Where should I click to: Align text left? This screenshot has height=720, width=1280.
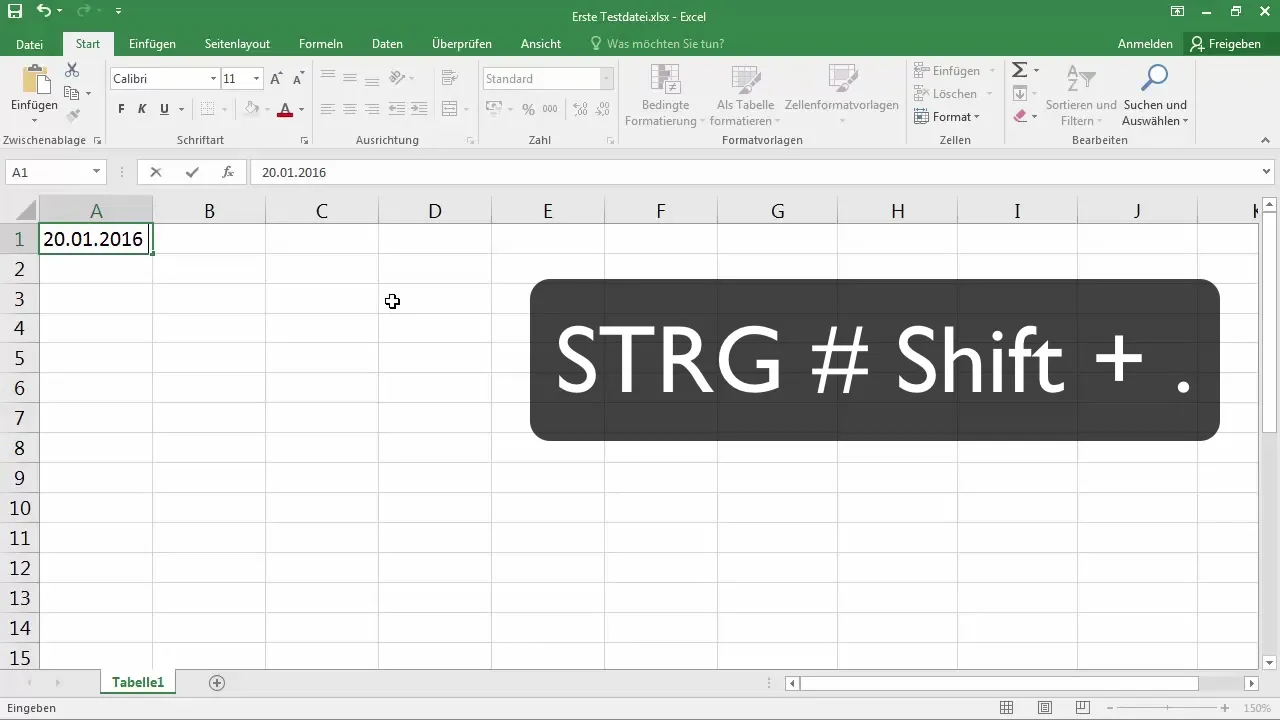tap(327, 109)
